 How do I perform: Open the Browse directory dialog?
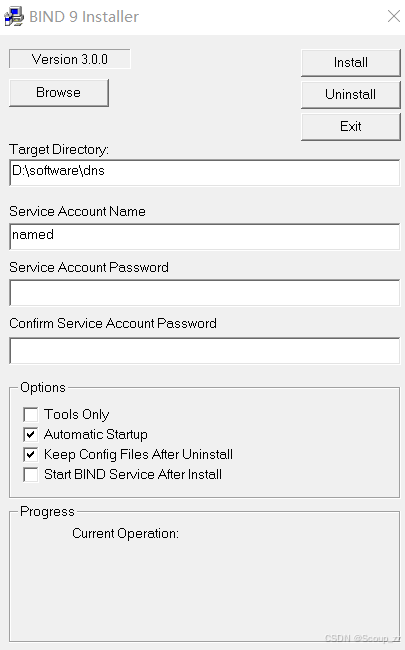click(x=59, y=92)
